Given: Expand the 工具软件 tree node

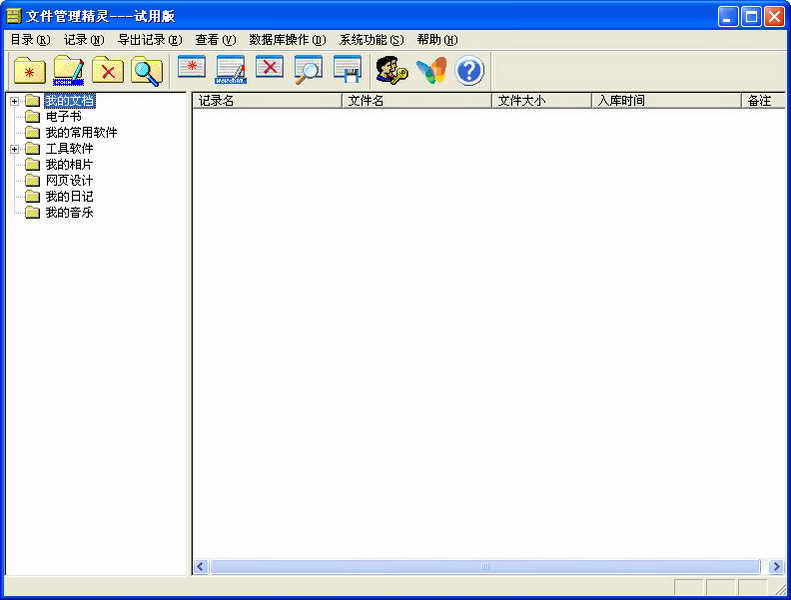Looking at the screenshot, I should click(15, 149).
